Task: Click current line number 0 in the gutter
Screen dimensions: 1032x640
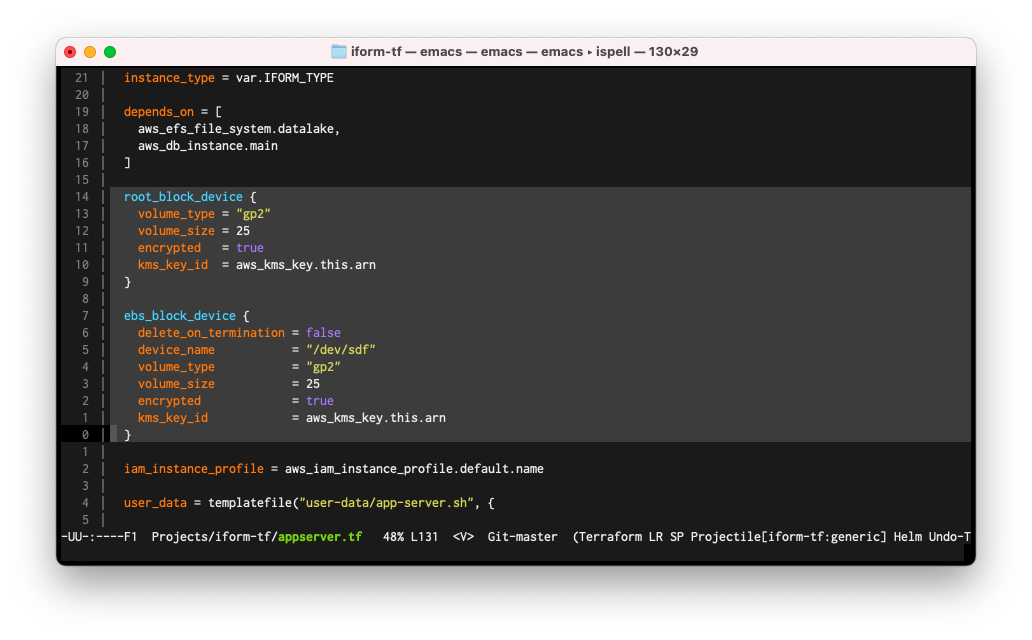Action: click(x=85, y=435)
